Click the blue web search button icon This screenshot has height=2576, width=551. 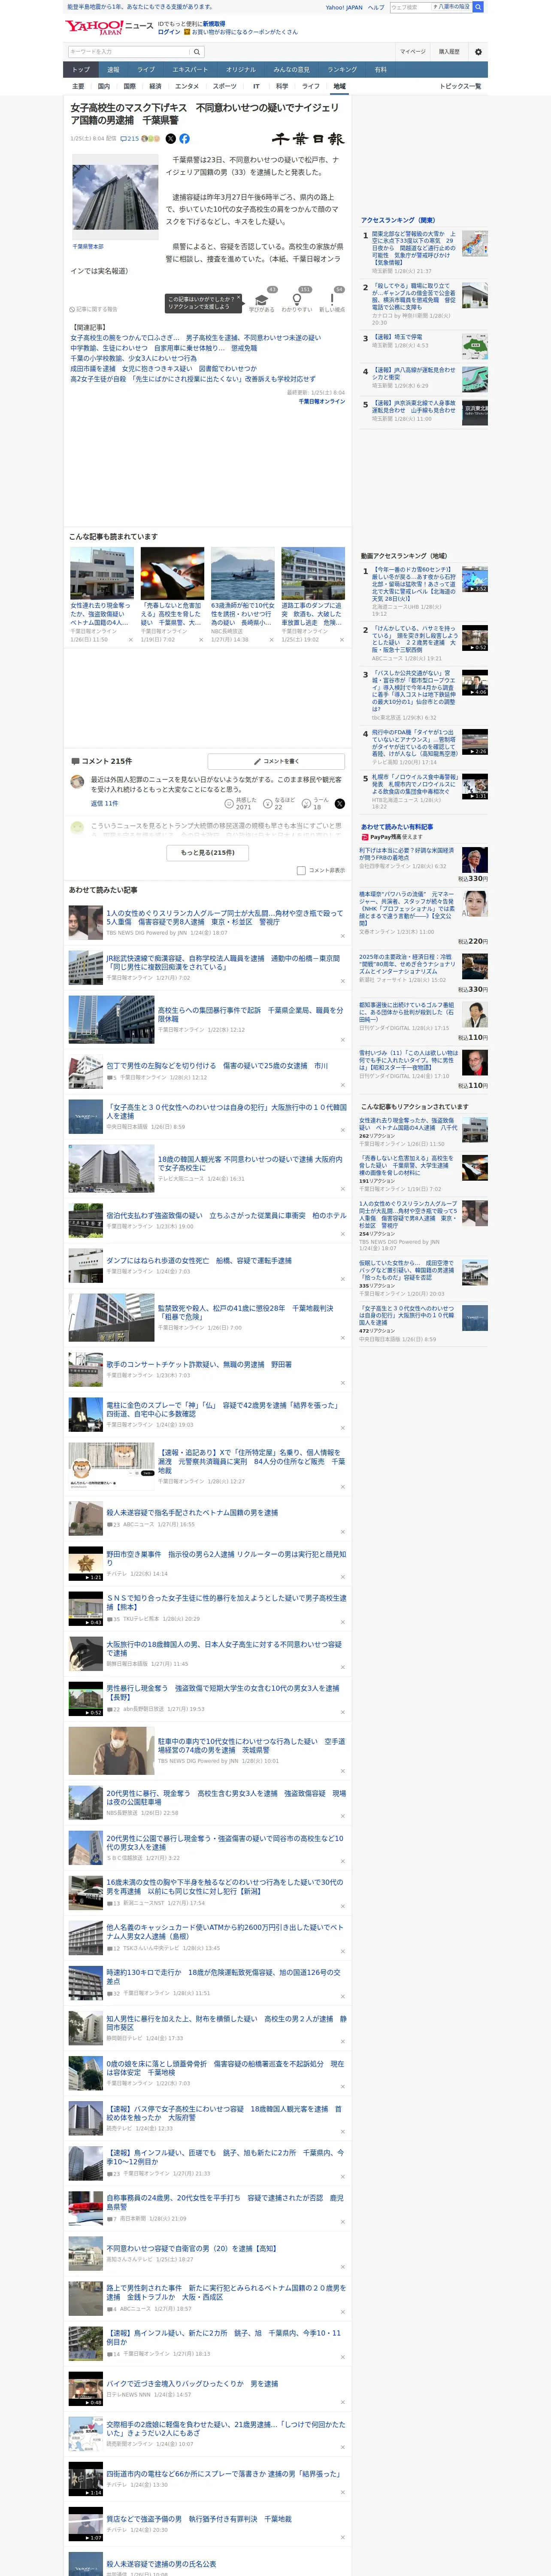pos(478,7)
